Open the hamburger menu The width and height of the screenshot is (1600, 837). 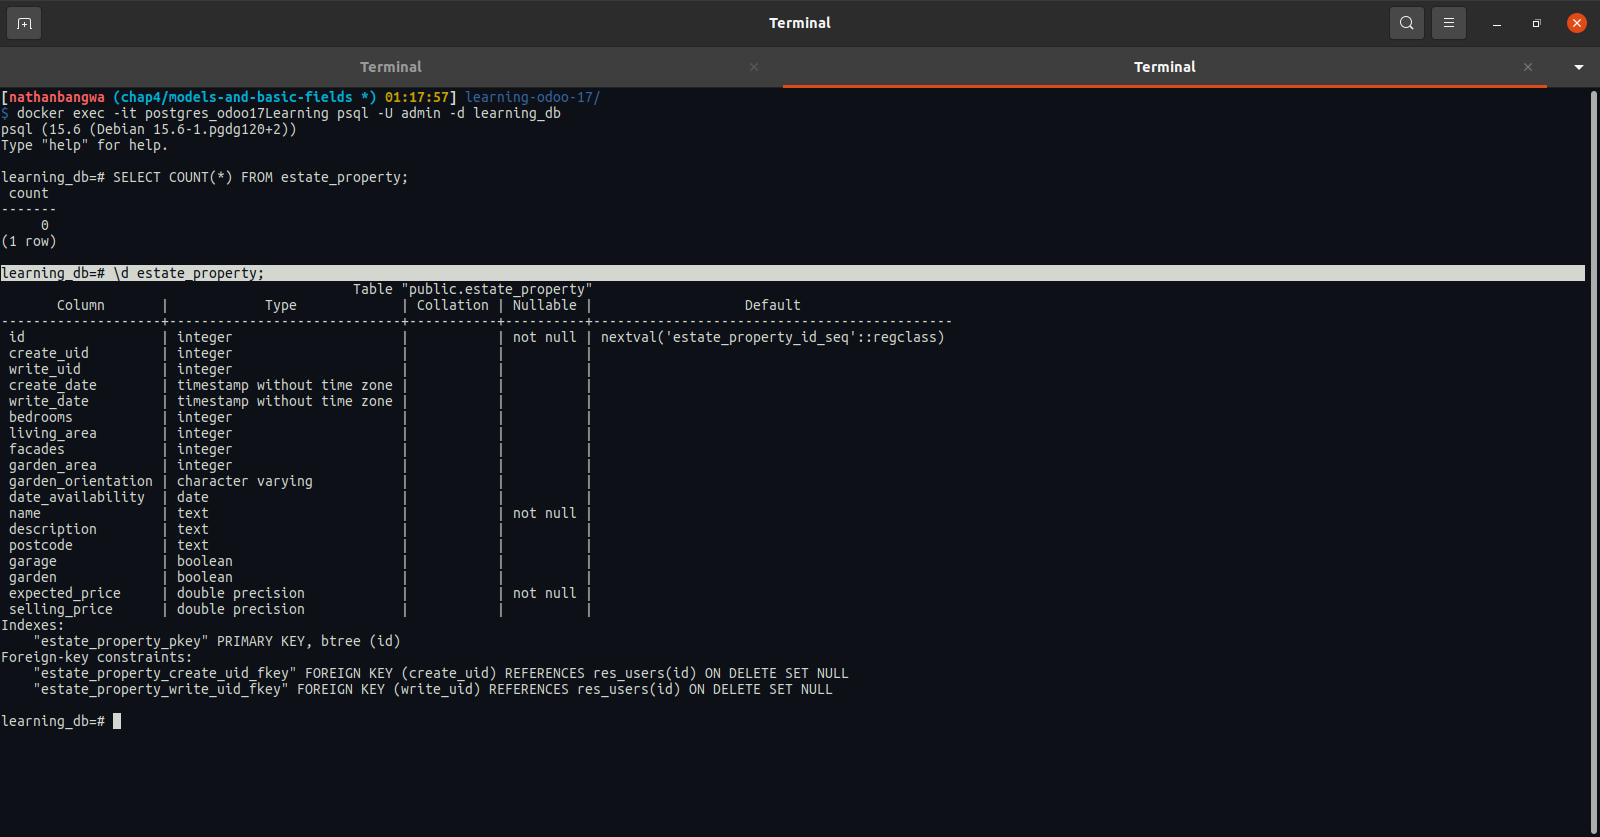(x=1448, y=23)
